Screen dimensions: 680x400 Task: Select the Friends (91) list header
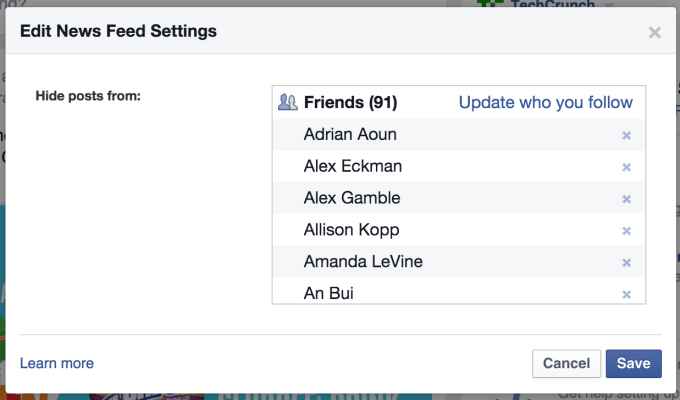tap(350, 102)
